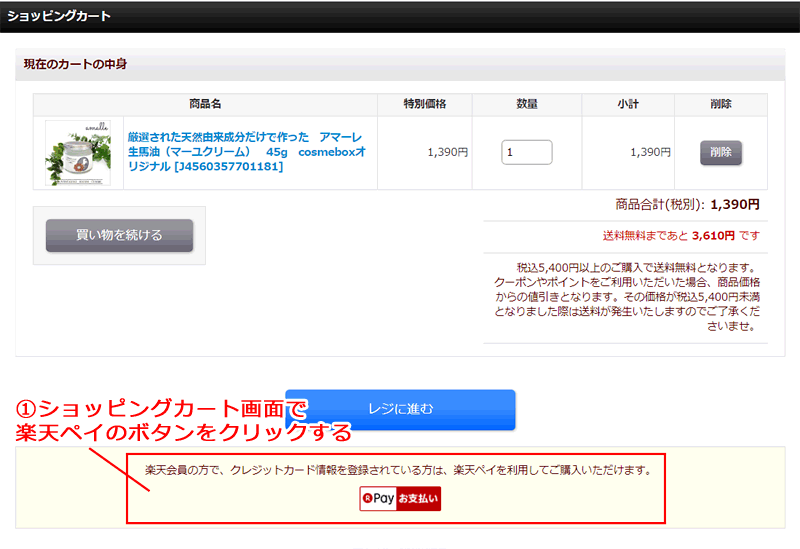Click the quantity input field
Viewport: 800px width, 549px height.
pos(526,153)
